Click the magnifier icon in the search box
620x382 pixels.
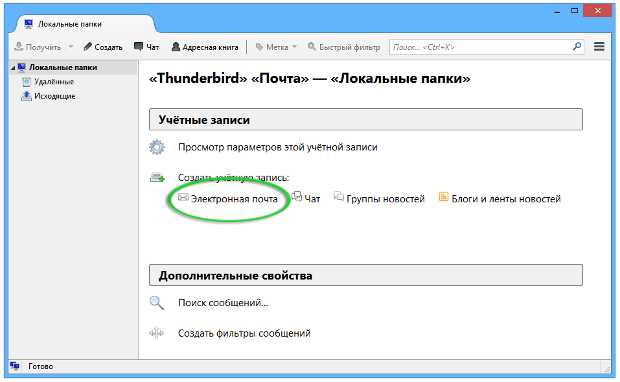point(577,47)
